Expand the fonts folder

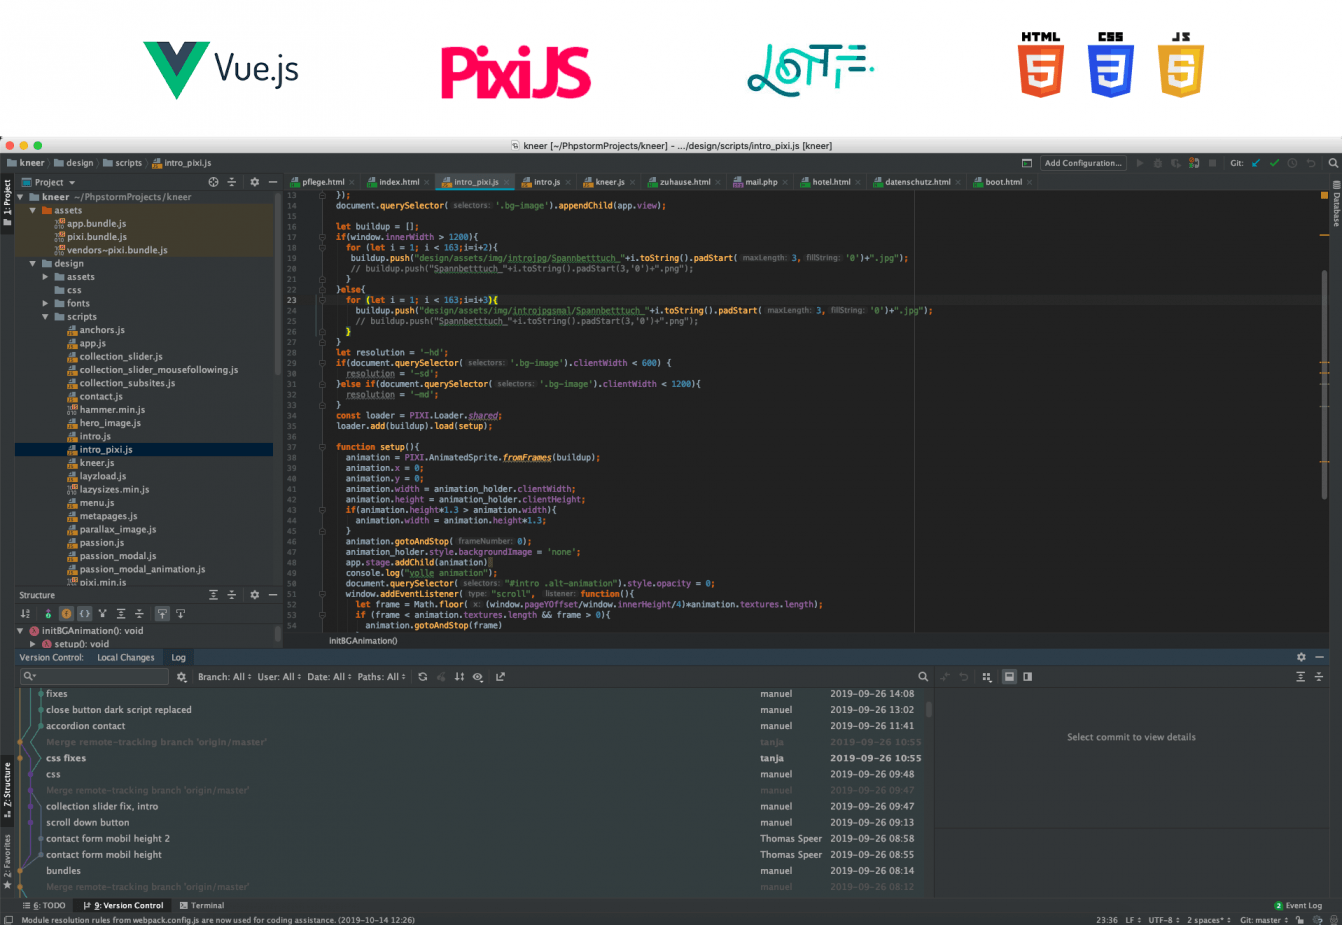tap(45, 303)
